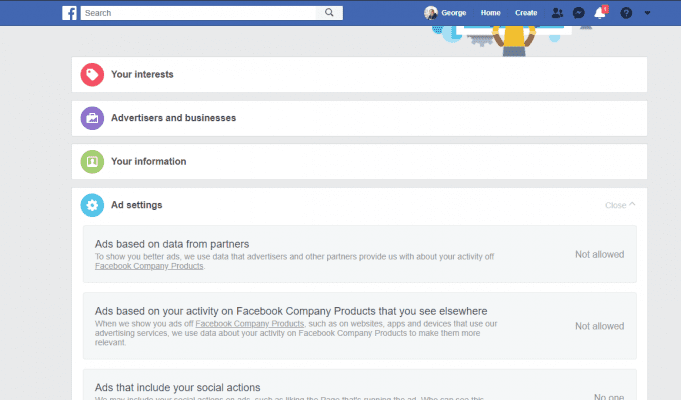Open the account dropdown arrow

[x=647, y=13]
